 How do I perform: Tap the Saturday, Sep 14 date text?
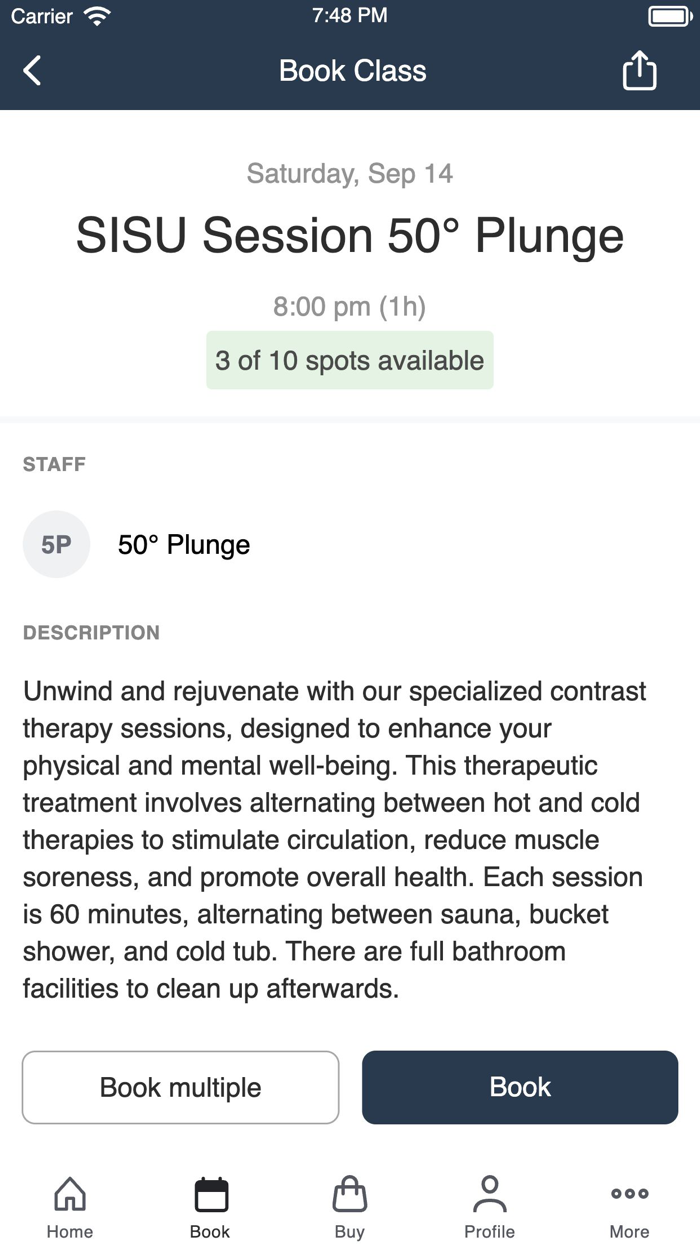[349, 173]
